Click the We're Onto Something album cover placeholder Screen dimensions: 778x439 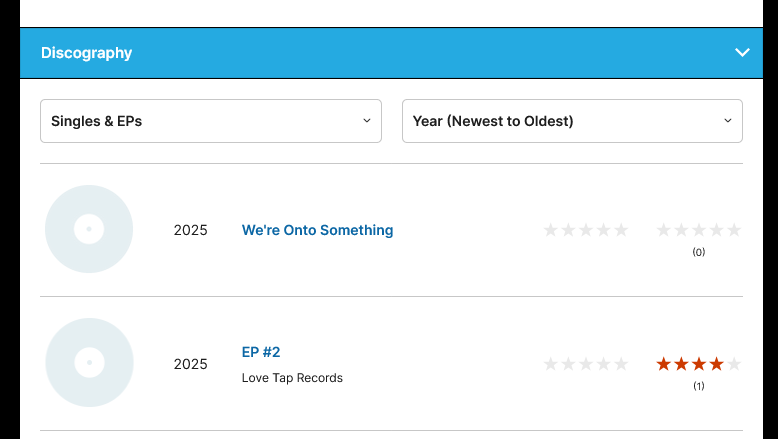[x=89, y=229]
